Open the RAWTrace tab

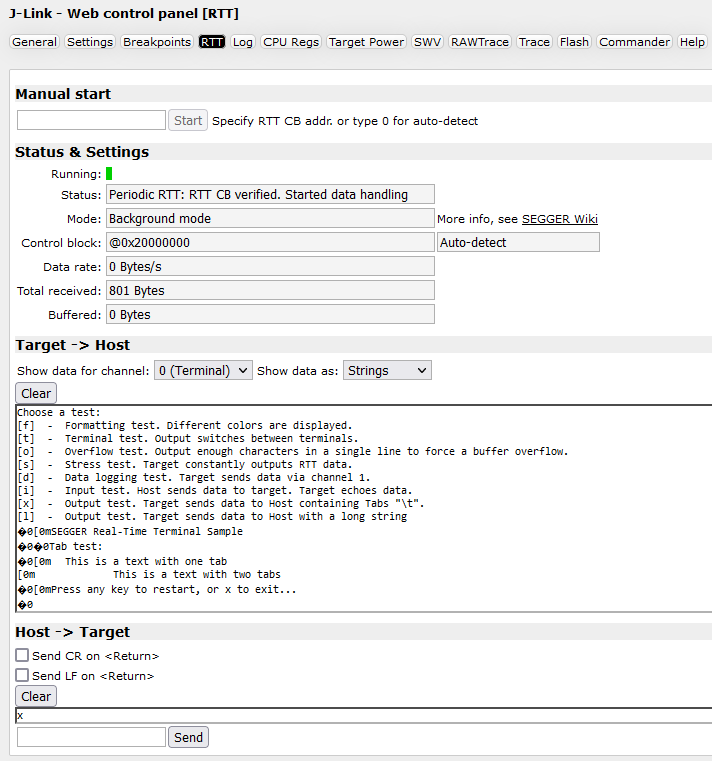[x=479, y=42]
